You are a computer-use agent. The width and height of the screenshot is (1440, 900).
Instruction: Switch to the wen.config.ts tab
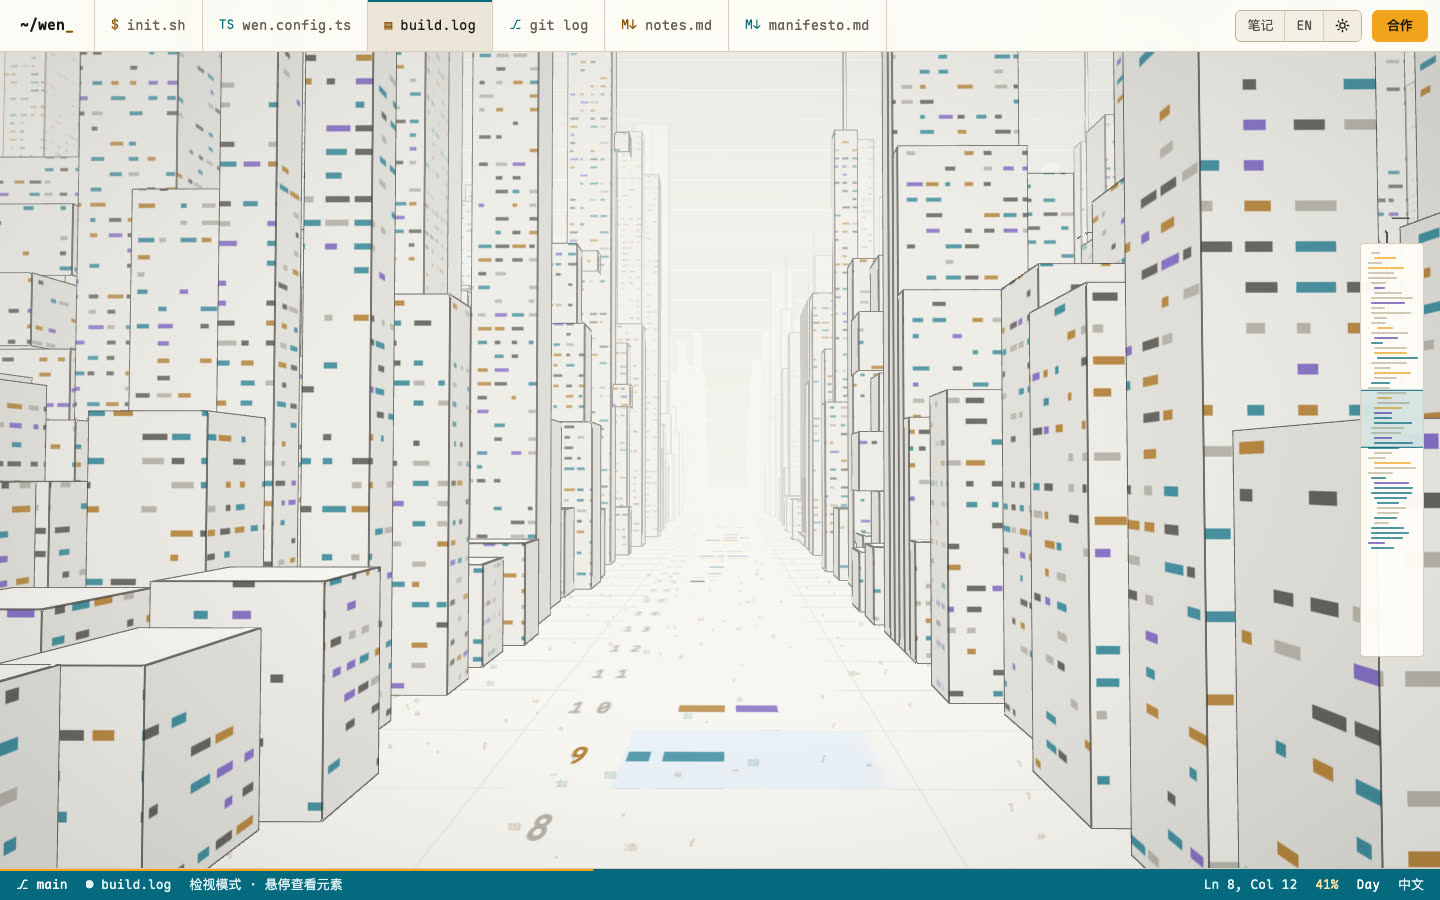[x=285, y=25]
